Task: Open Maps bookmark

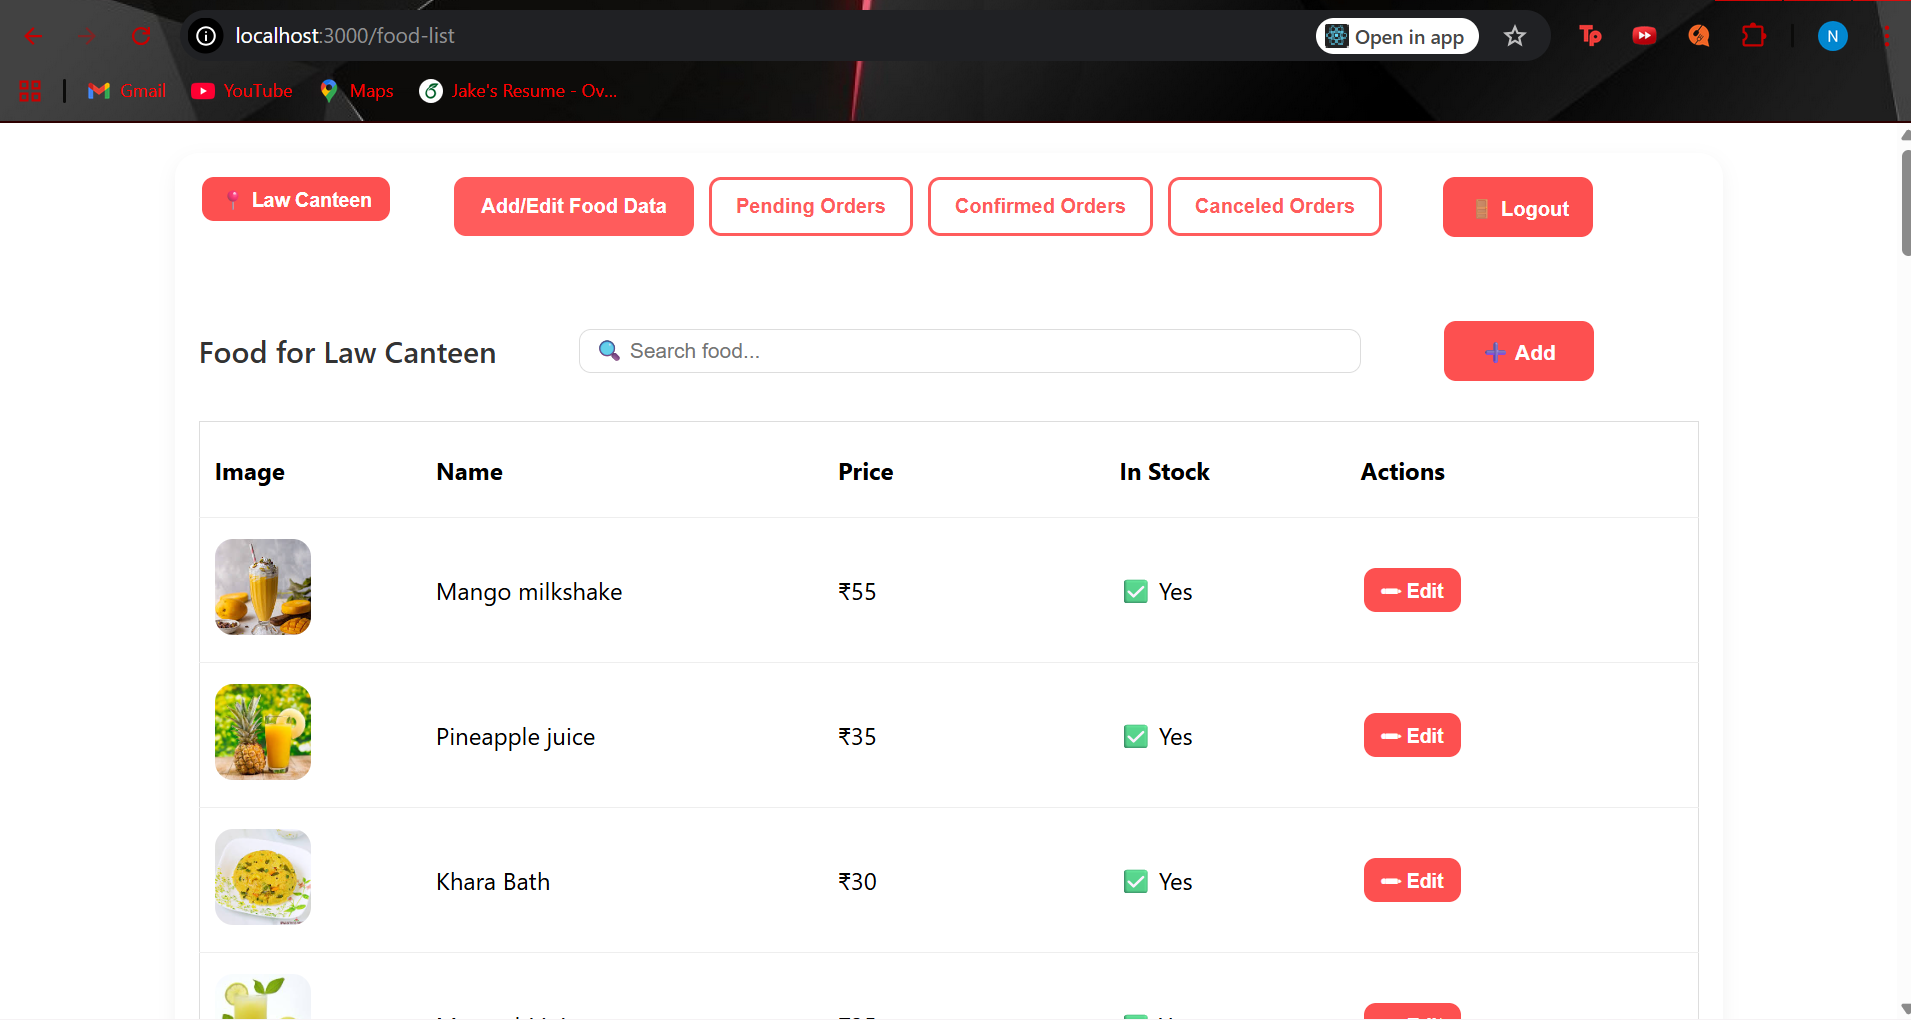Action: pos(357,91)
